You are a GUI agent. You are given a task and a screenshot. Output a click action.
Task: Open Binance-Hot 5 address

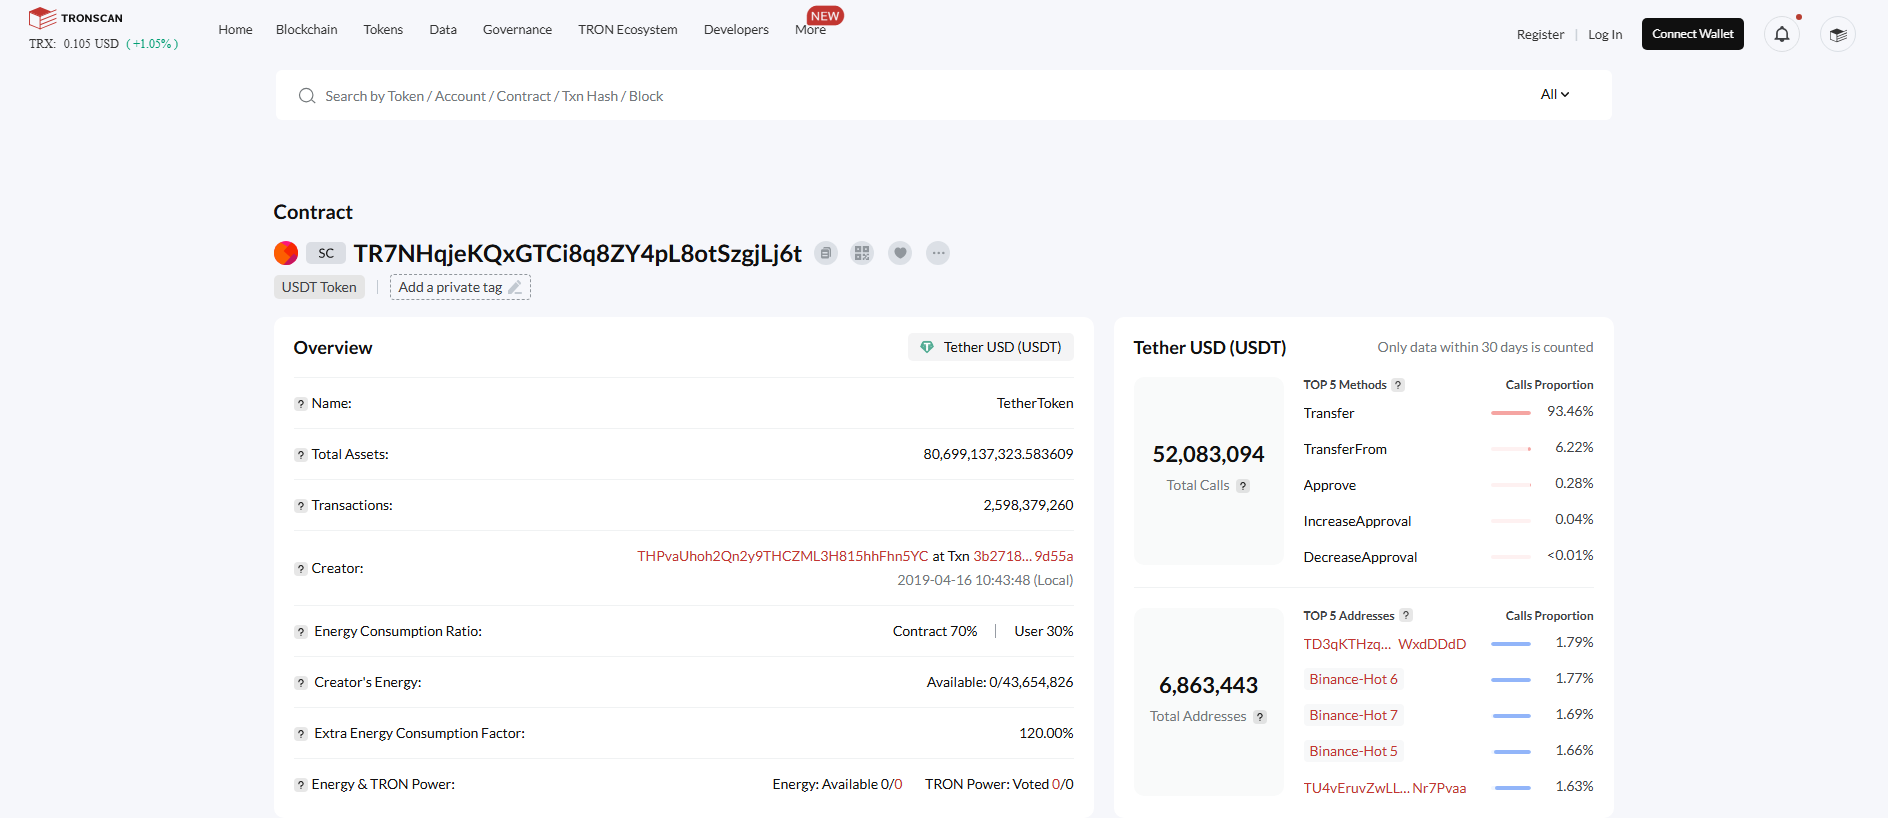1353,751
